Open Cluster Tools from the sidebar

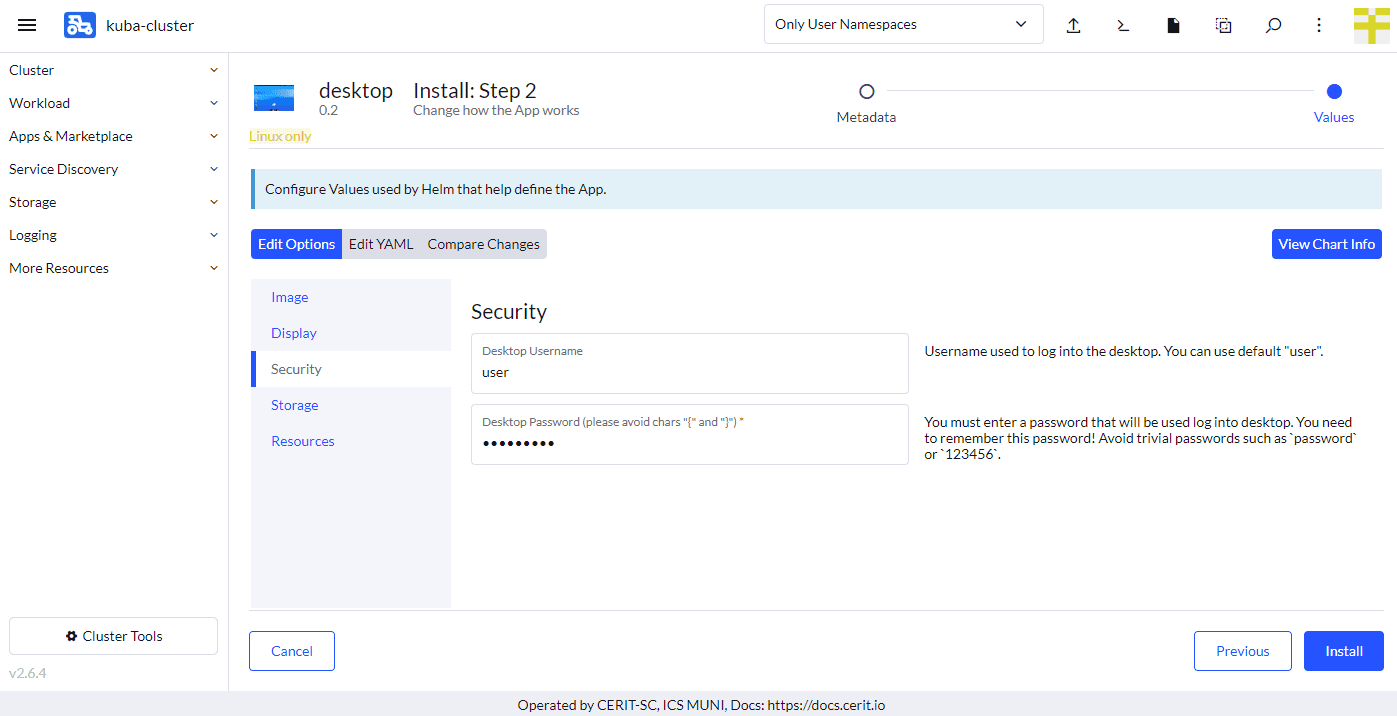pyautogui.click(x=113, y=635)
